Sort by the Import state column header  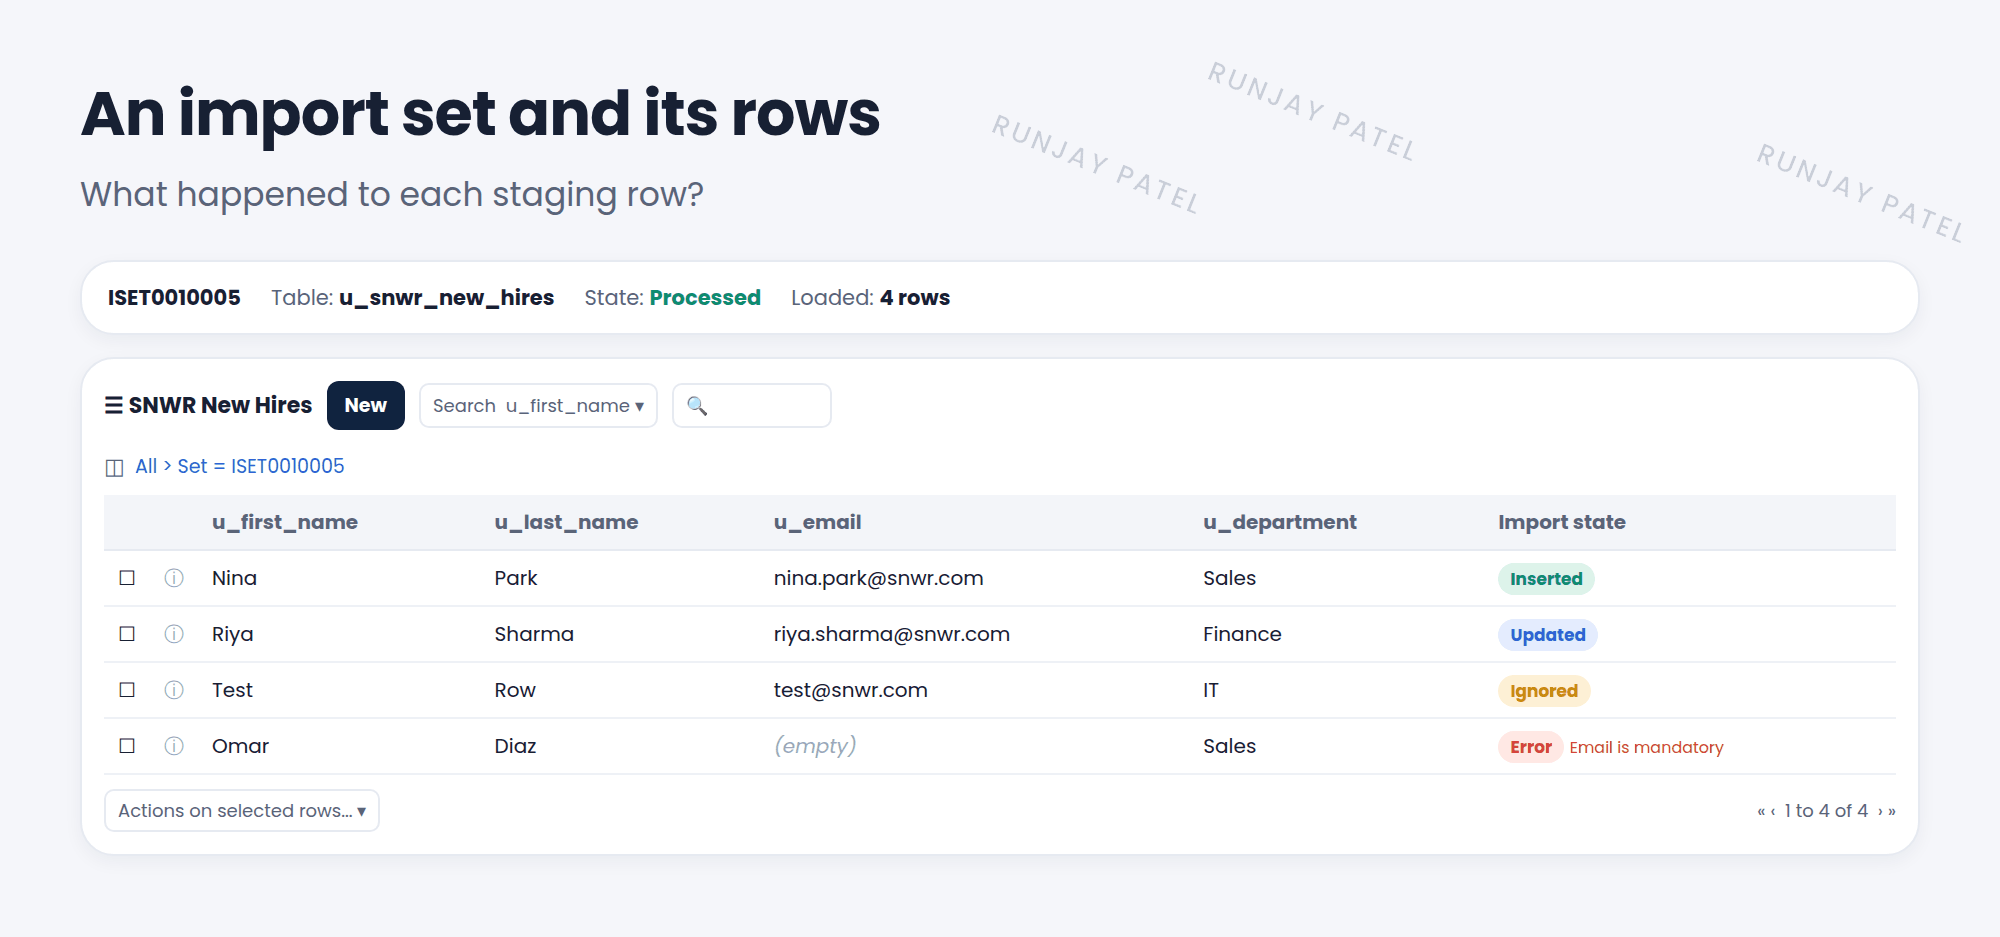(1562, 522)
